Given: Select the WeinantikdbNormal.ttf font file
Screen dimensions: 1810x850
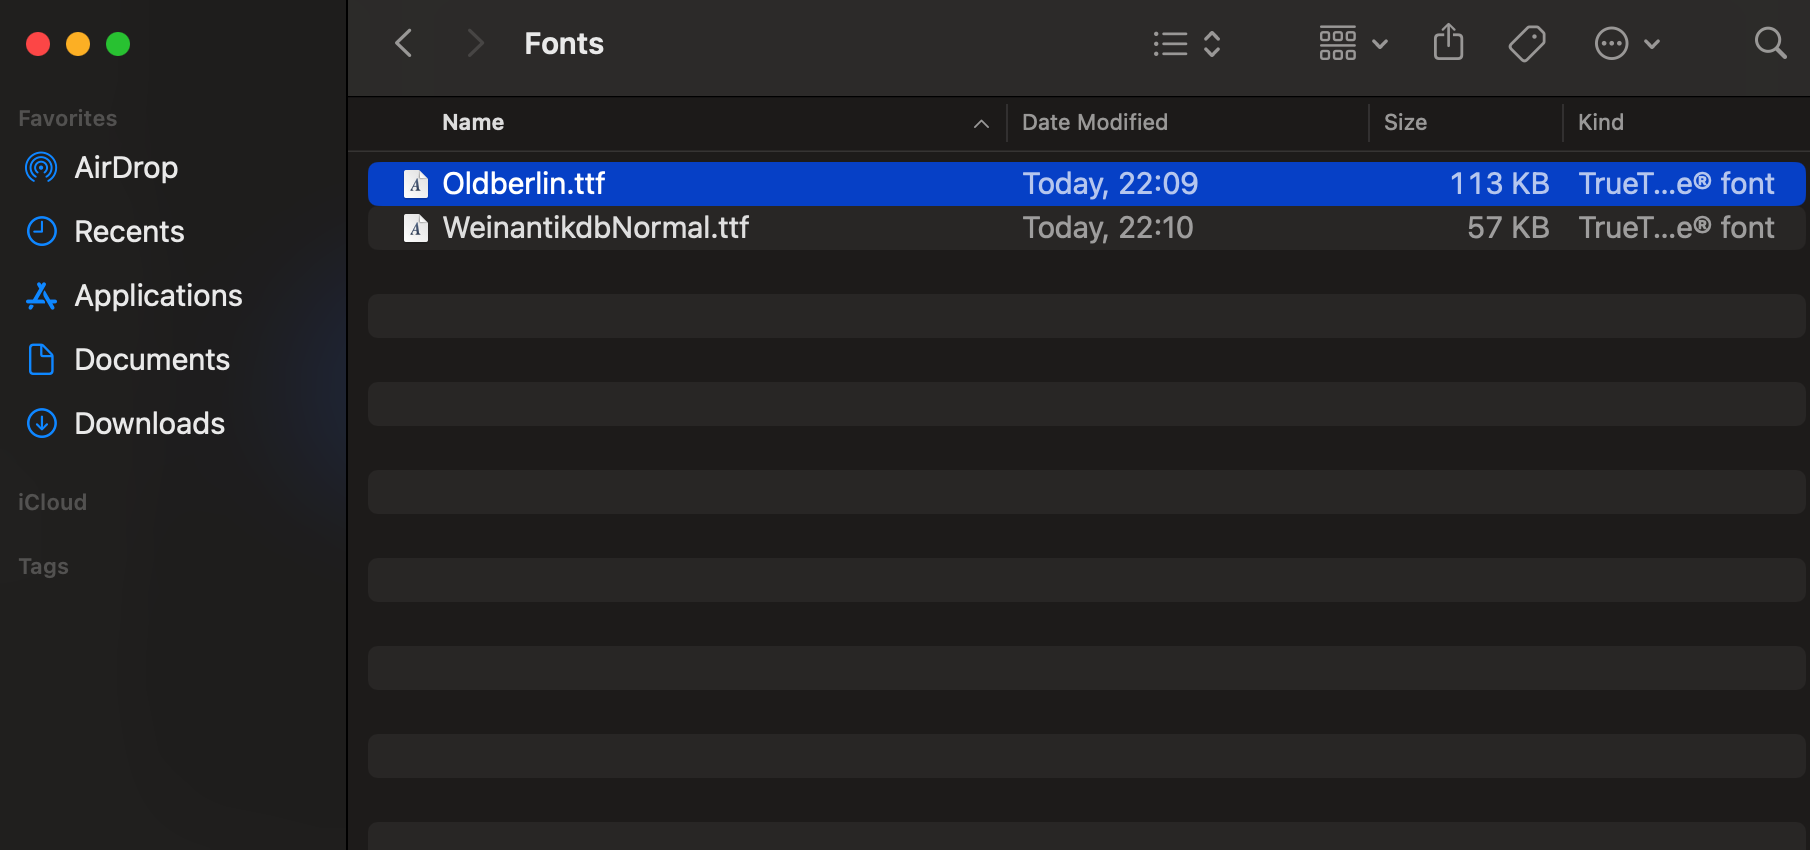Looking at the screenshot, I should (x=595, y=228).
